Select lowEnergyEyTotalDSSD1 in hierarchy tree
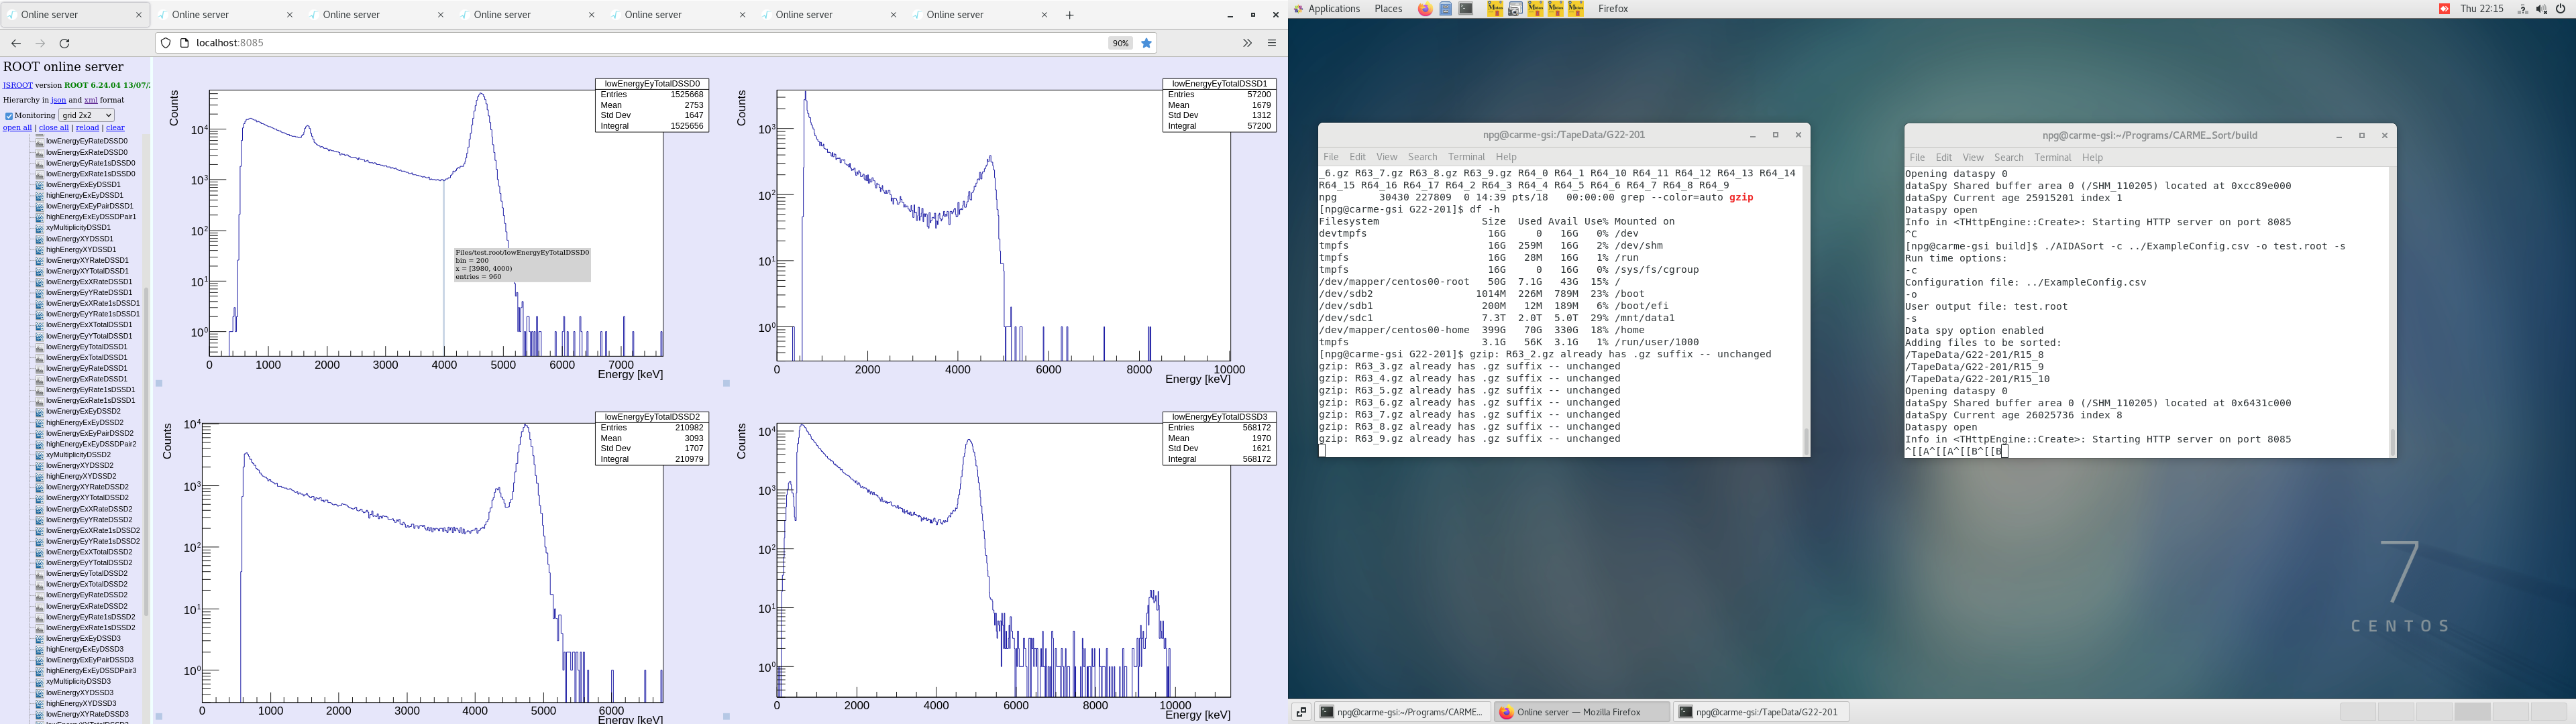This screenshot has height=724, width=2576. point(86,347)
